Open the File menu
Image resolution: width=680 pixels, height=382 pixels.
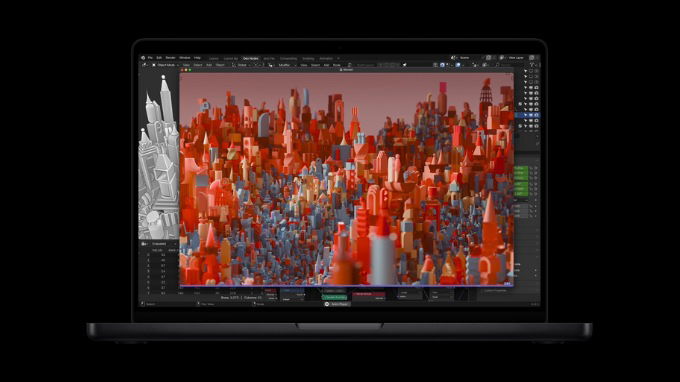point(150,58)
